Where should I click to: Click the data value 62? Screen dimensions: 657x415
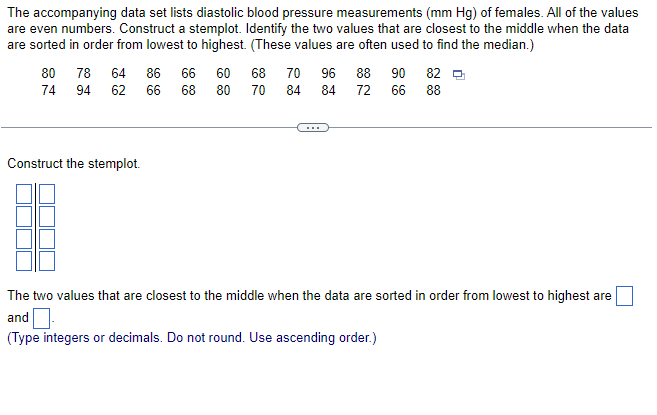pyautogui.click(x=118, y=90)
